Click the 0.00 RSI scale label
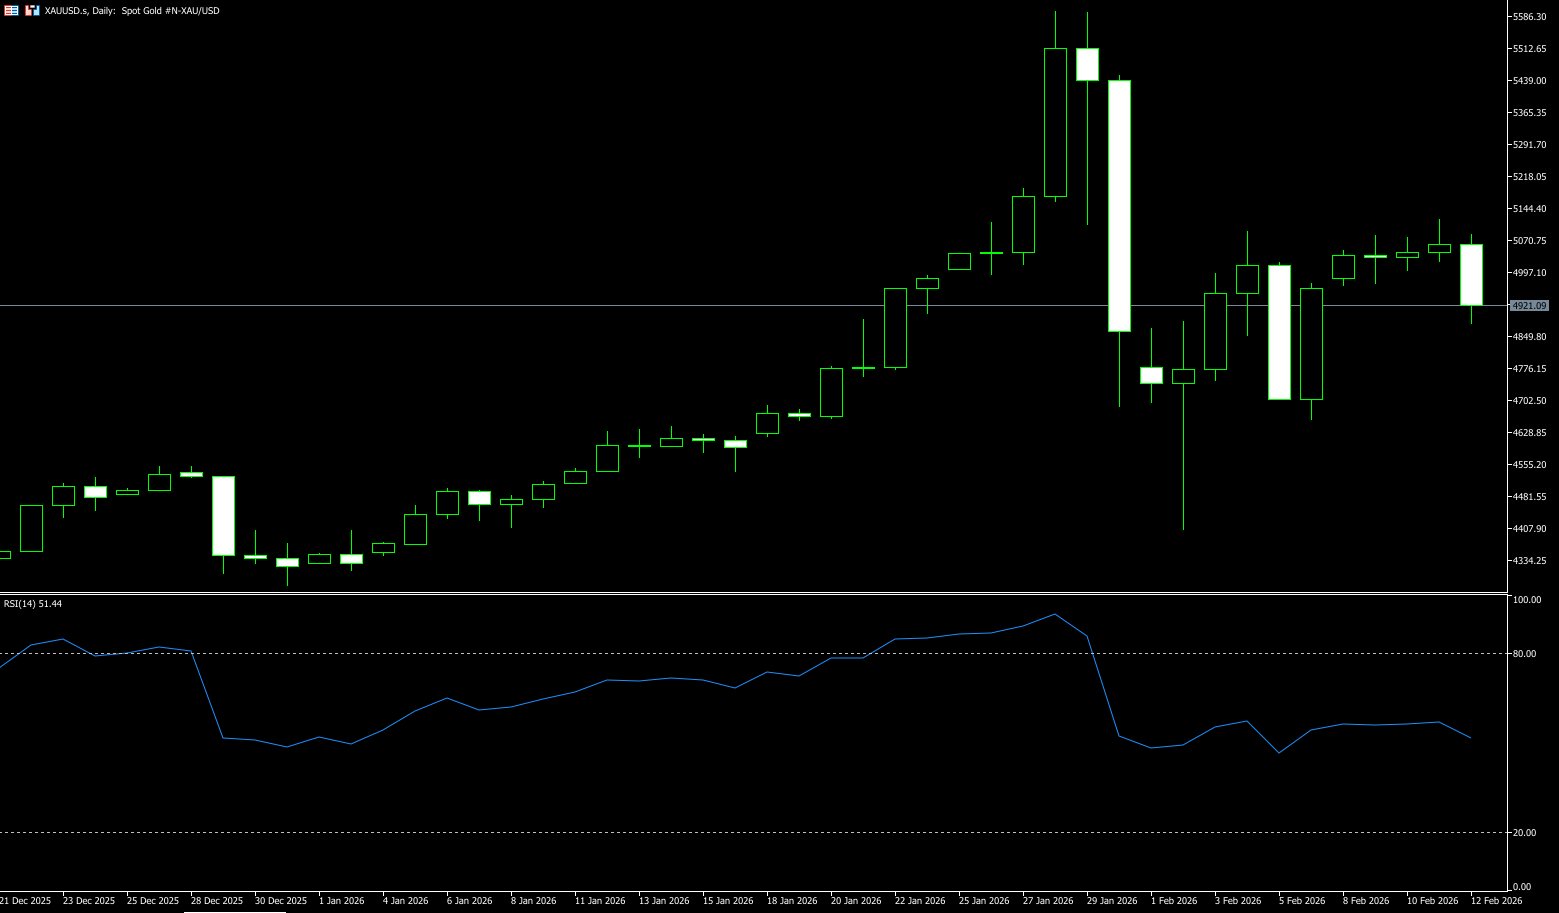 (1522, 887)
